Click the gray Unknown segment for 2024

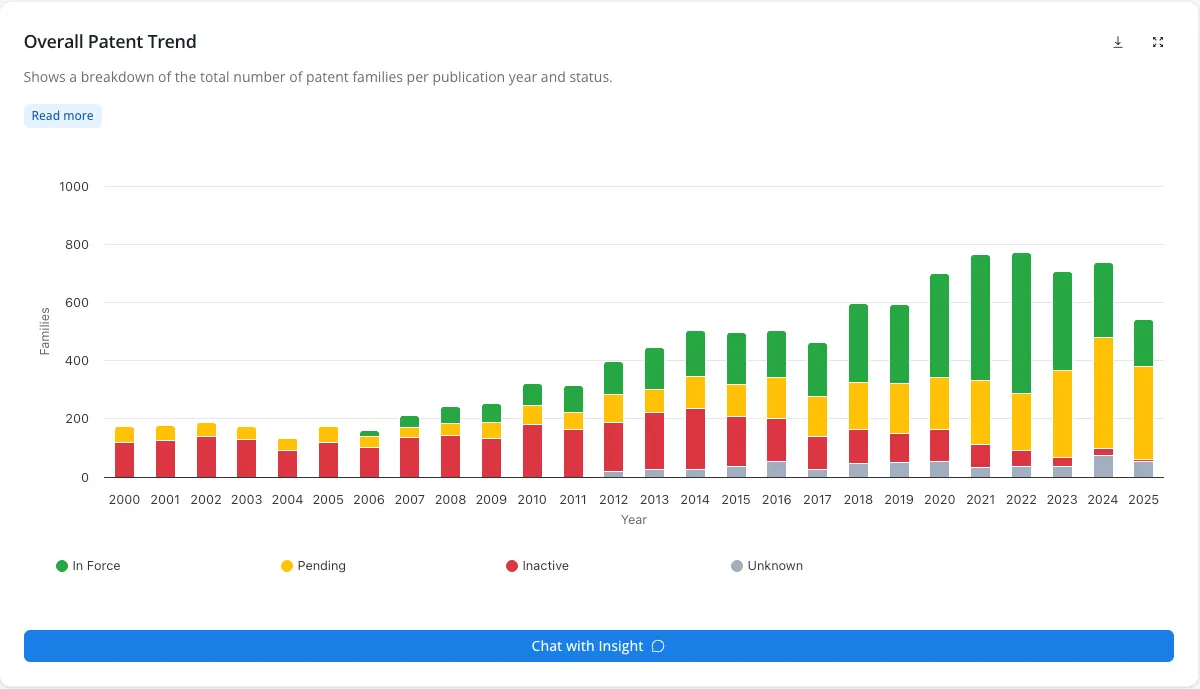tap(1103, 466)
